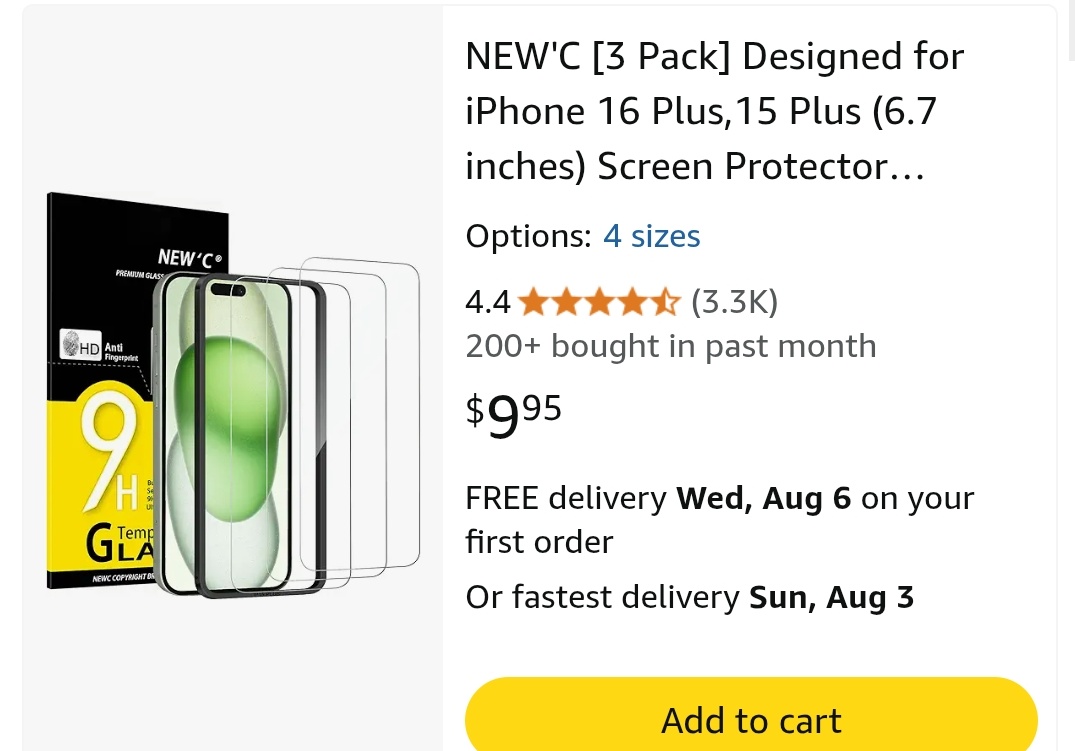The width and height of the screenshot is (1075, 751).
Task: Click the HD Anti Fingerprint badge
Action: pos(99,345)
